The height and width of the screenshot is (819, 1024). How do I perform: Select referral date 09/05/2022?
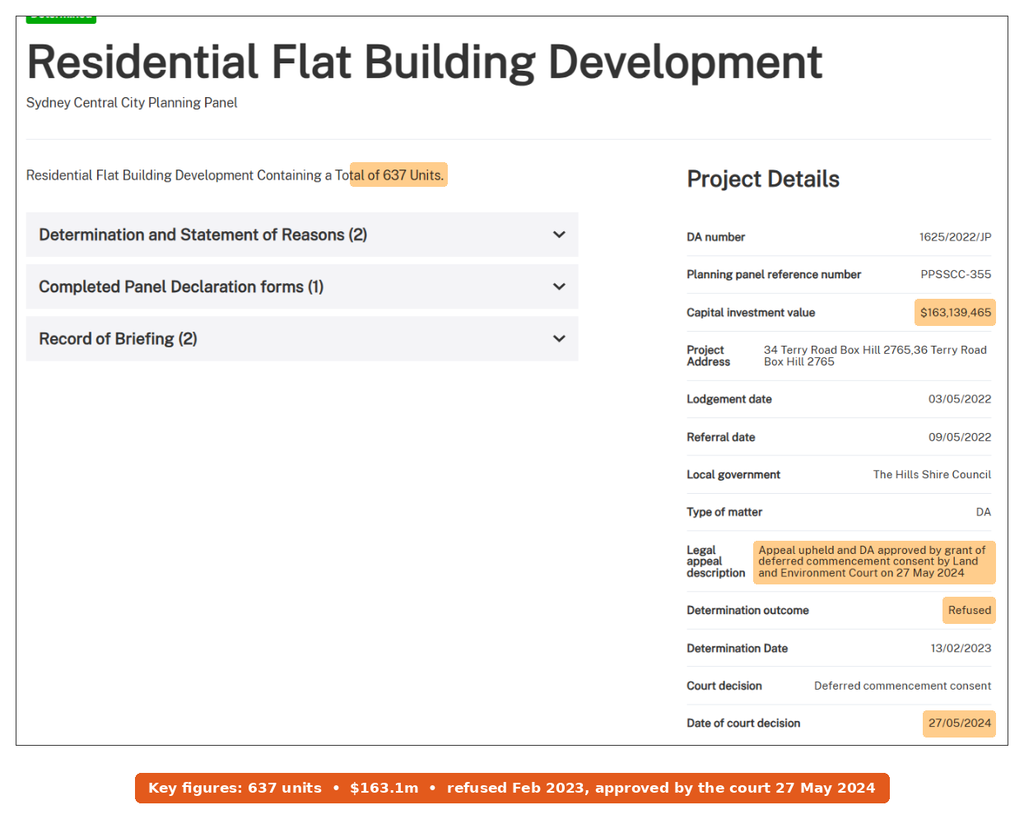959,437
